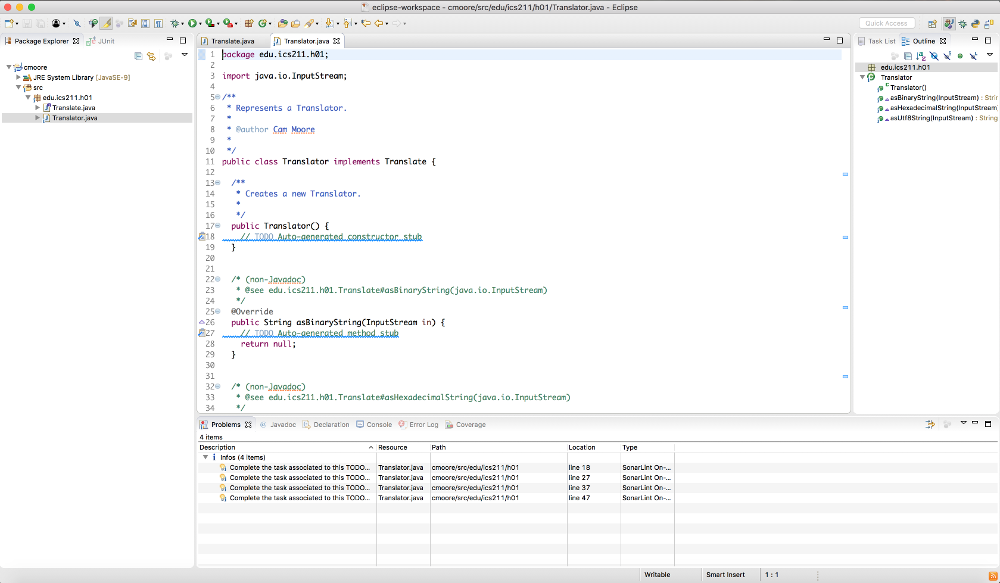
Task: Toggle Hide Static Members in Outline
Action: pyautogui.click(x=947, y=56)
